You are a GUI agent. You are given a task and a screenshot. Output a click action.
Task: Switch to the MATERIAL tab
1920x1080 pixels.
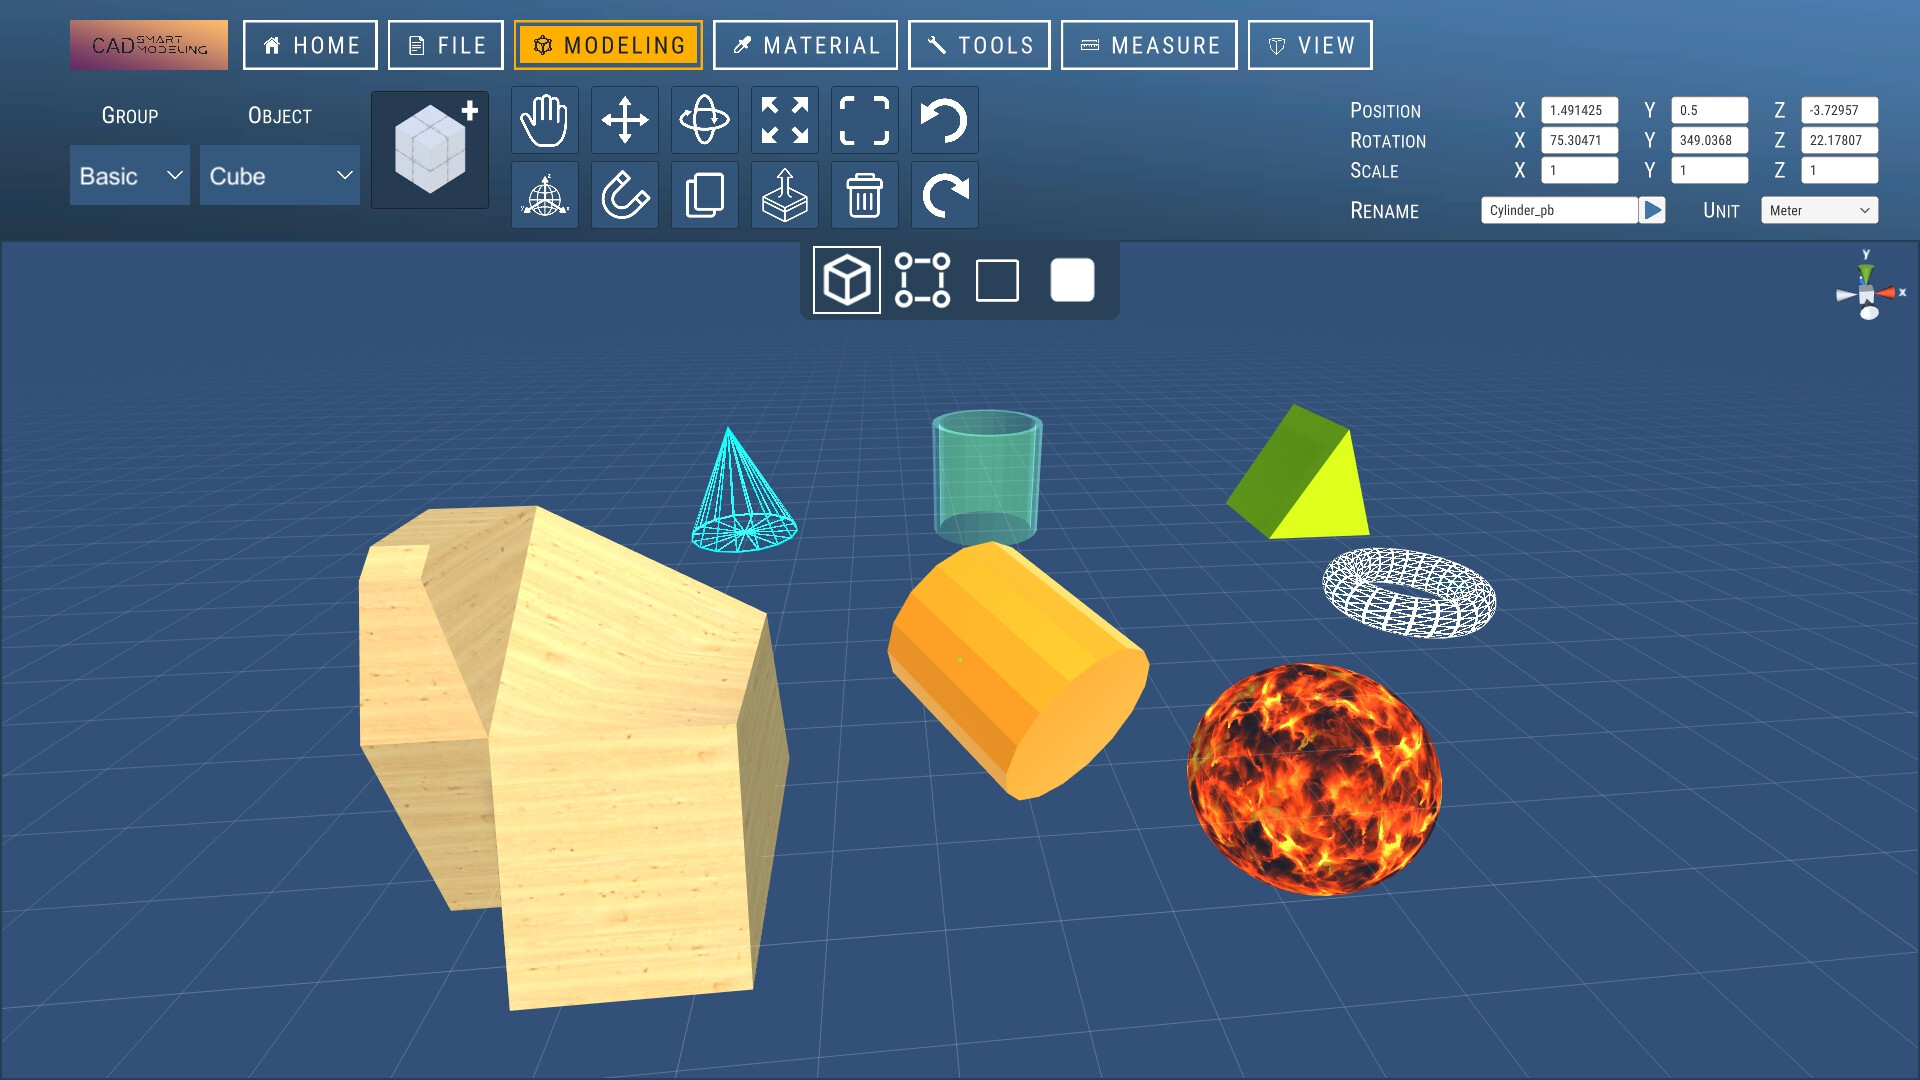(806, 45)
